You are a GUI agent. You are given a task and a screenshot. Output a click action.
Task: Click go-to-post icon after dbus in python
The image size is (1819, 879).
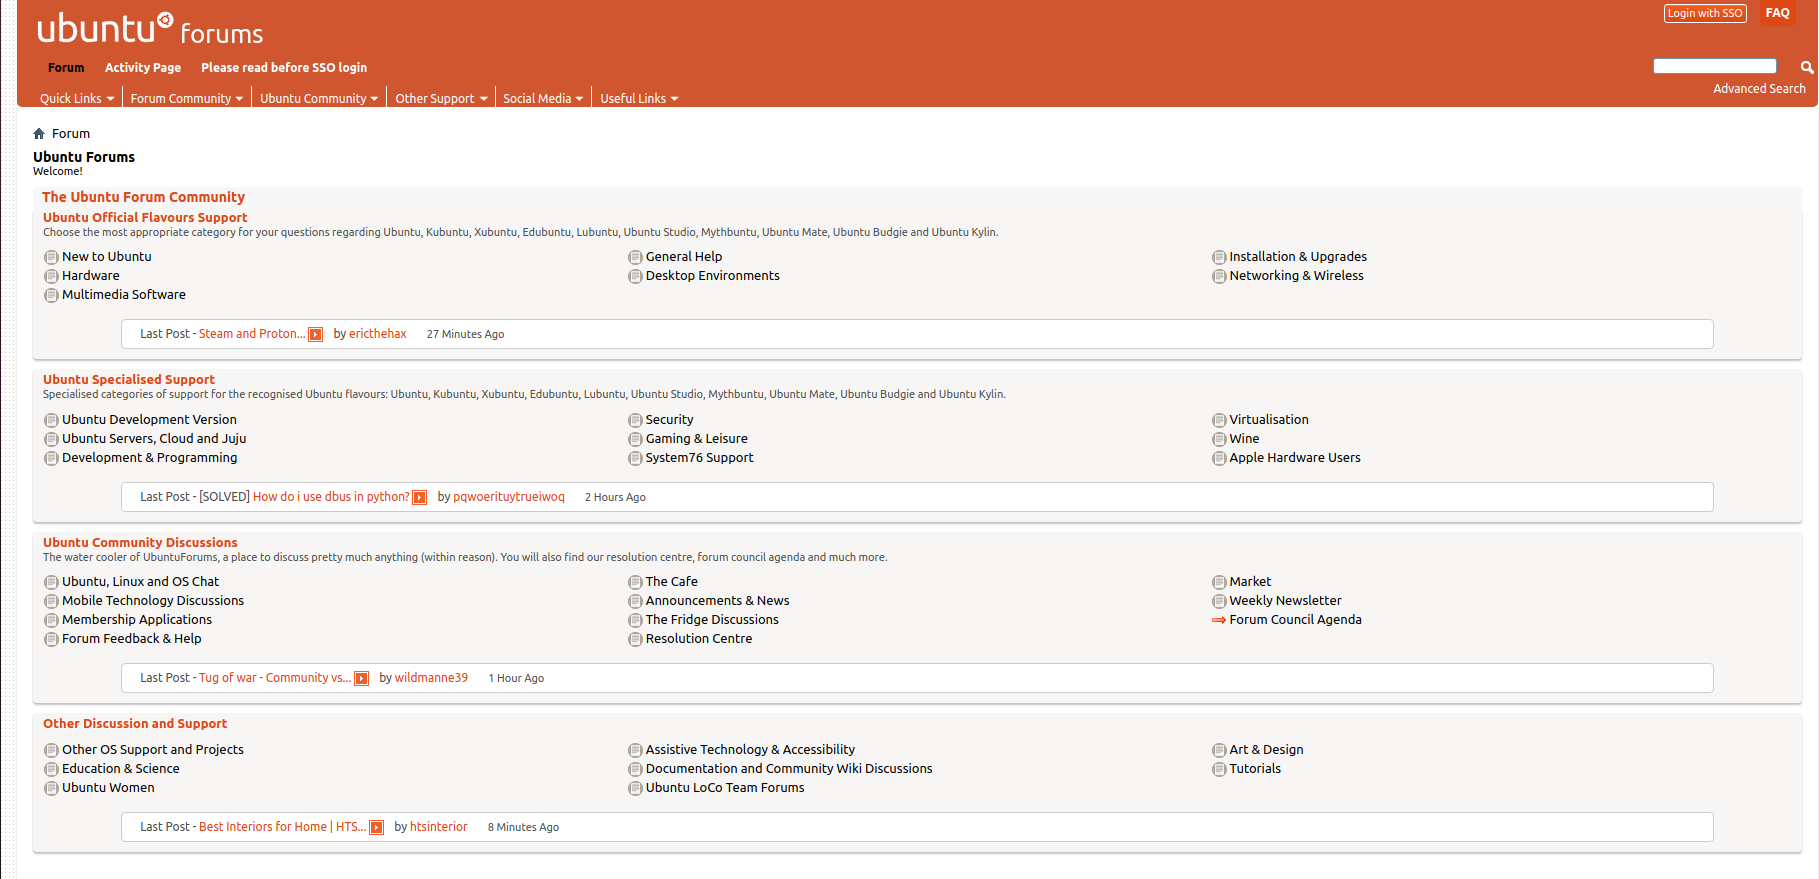click(420, 498)
